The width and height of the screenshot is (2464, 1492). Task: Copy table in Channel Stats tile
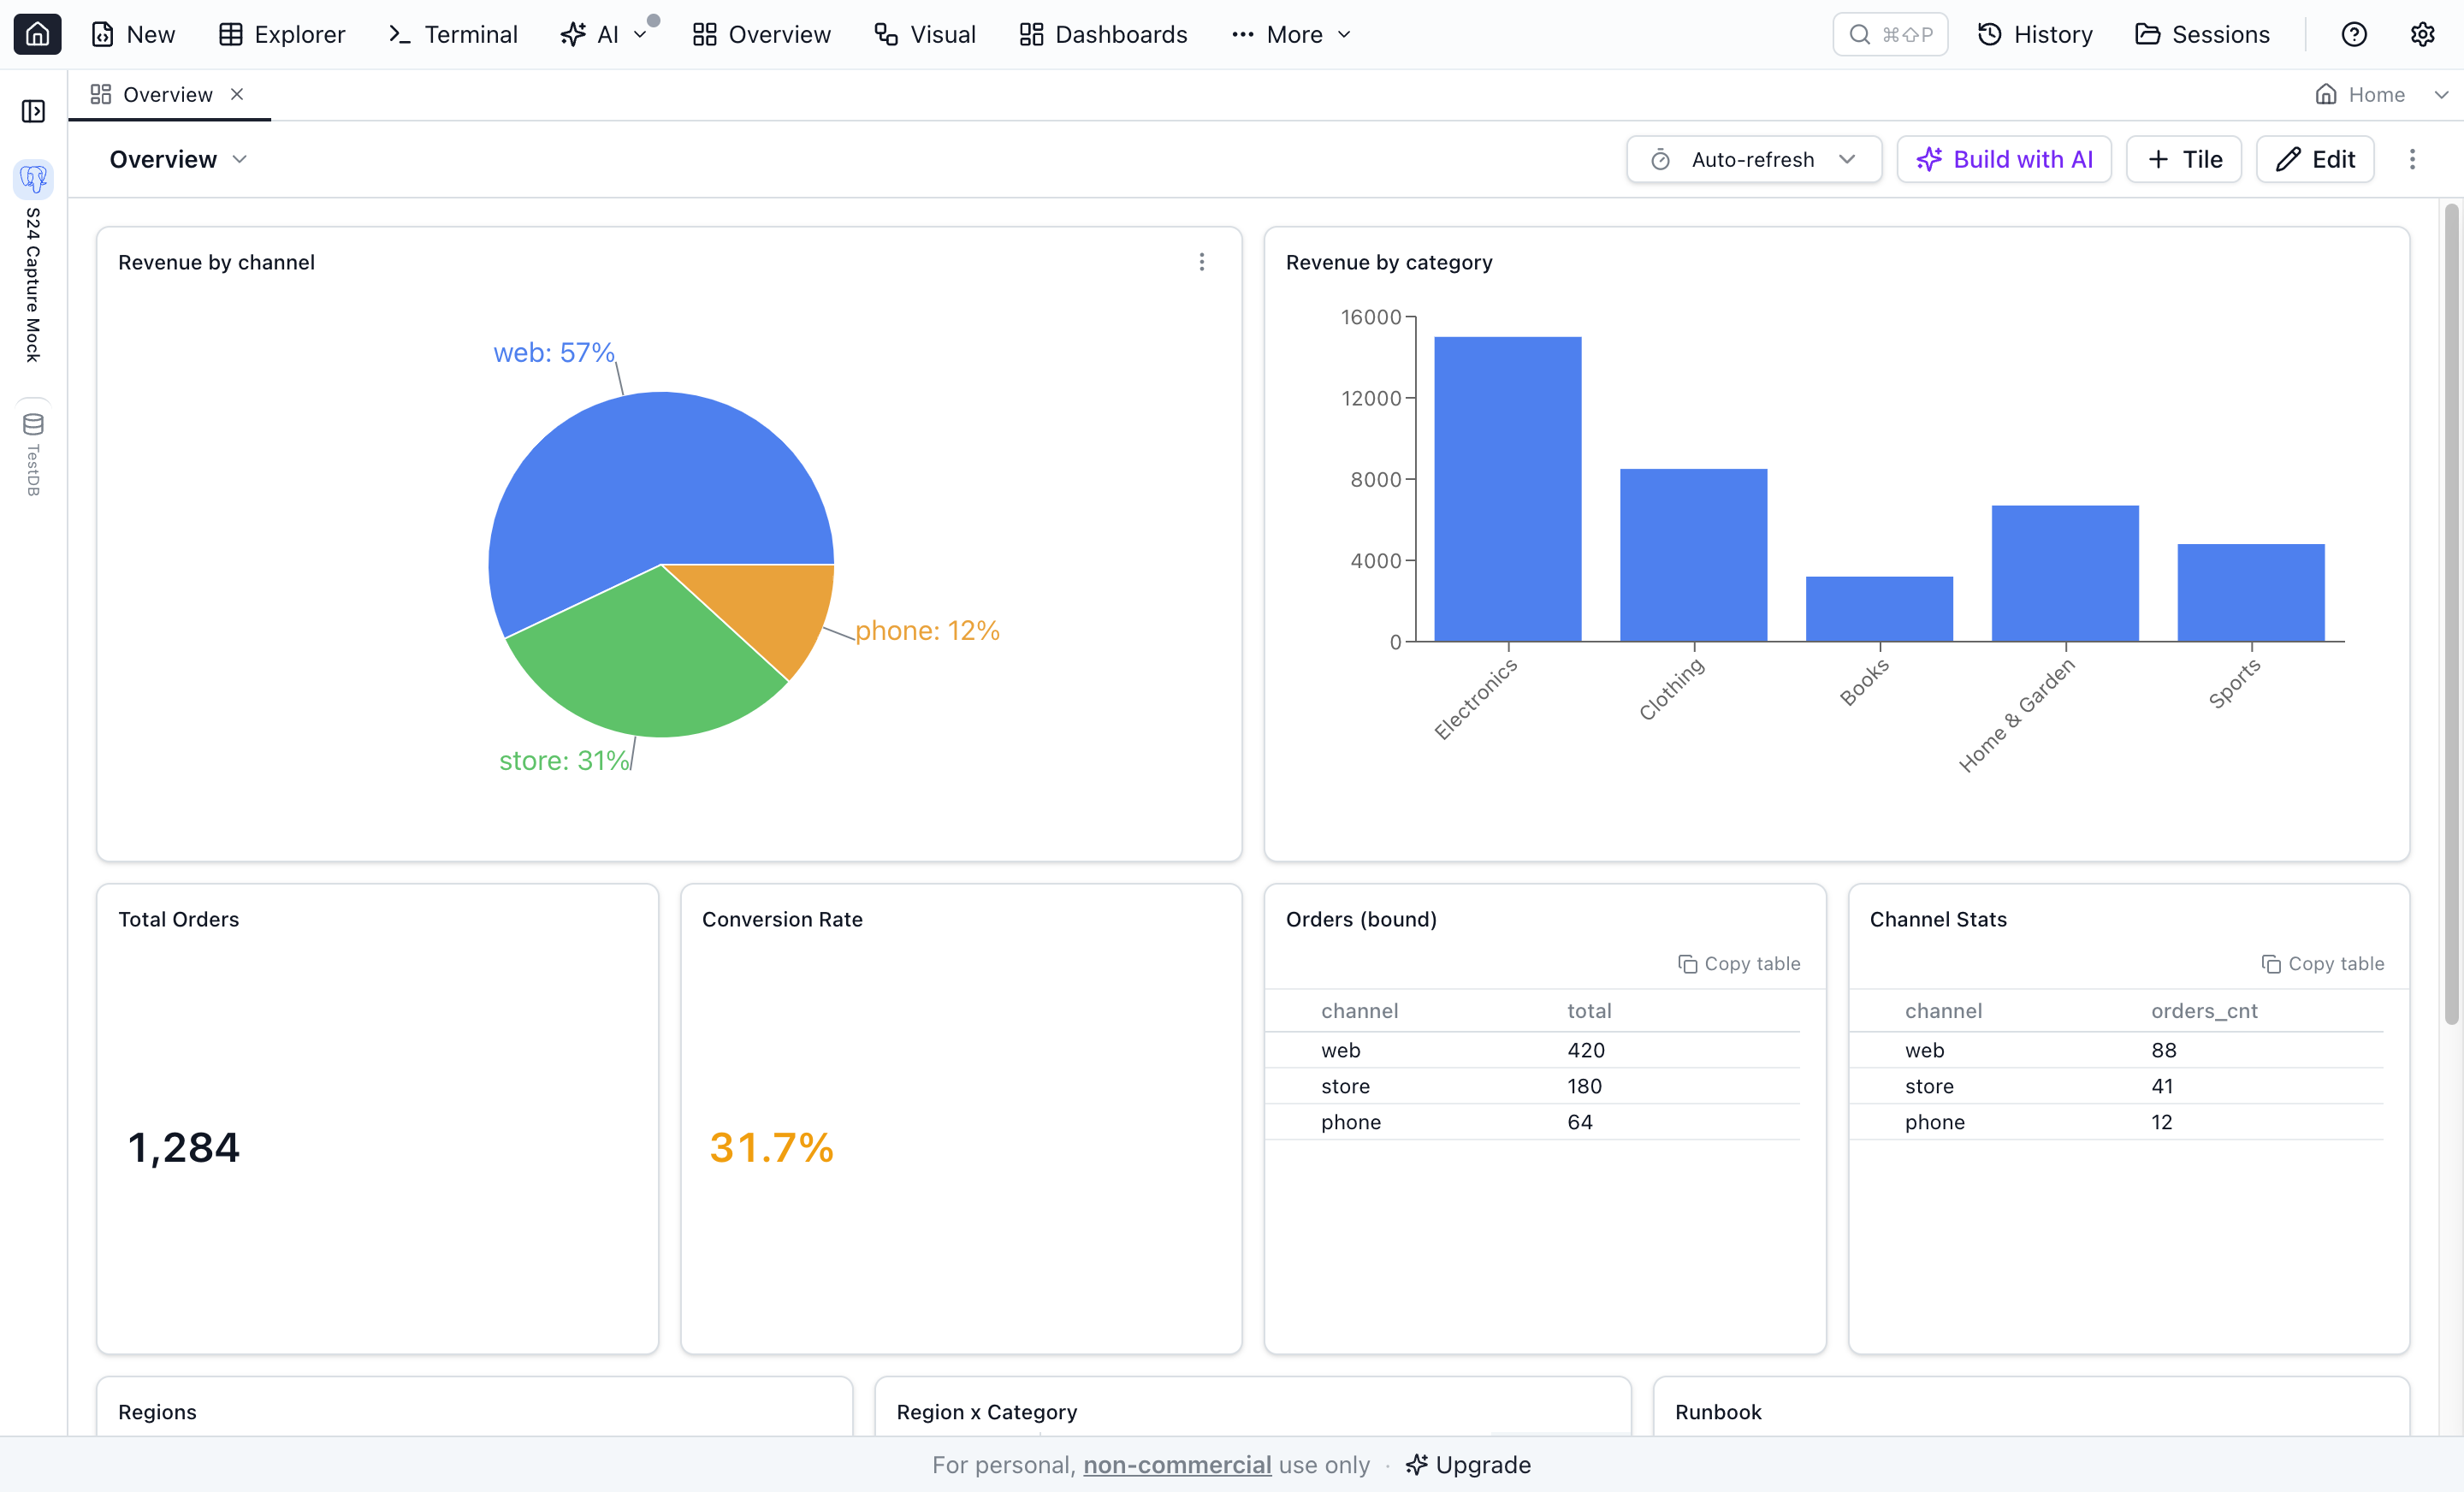pyautogui.click(x=2323, y=963)
